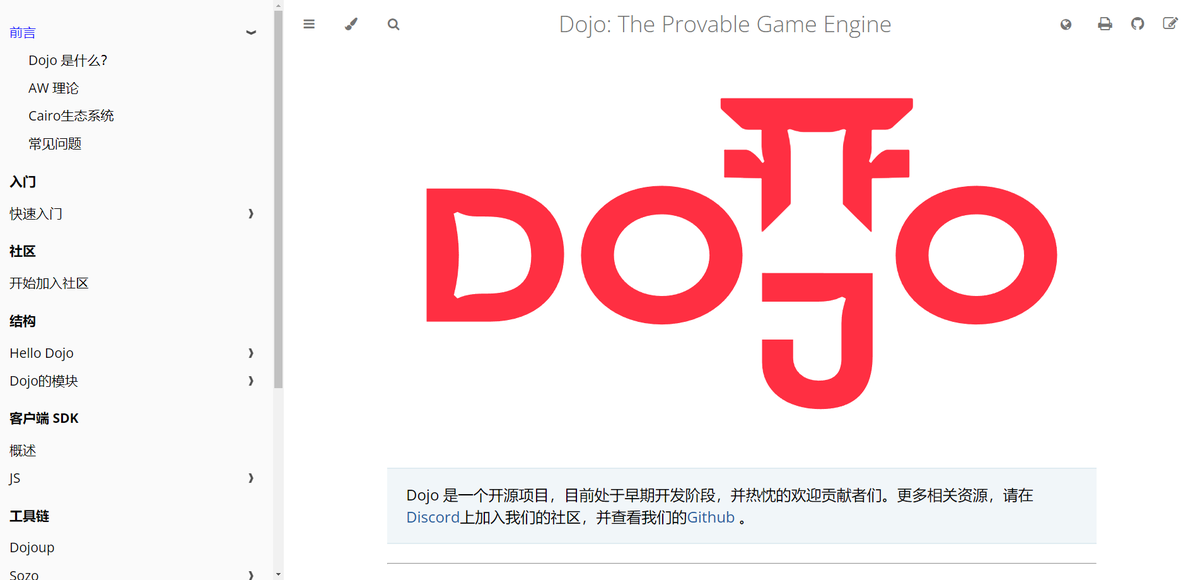This screenshot has height=580, width=1200.
Task: Open the JS chapter in sidebar
Action: pos(15,479)
